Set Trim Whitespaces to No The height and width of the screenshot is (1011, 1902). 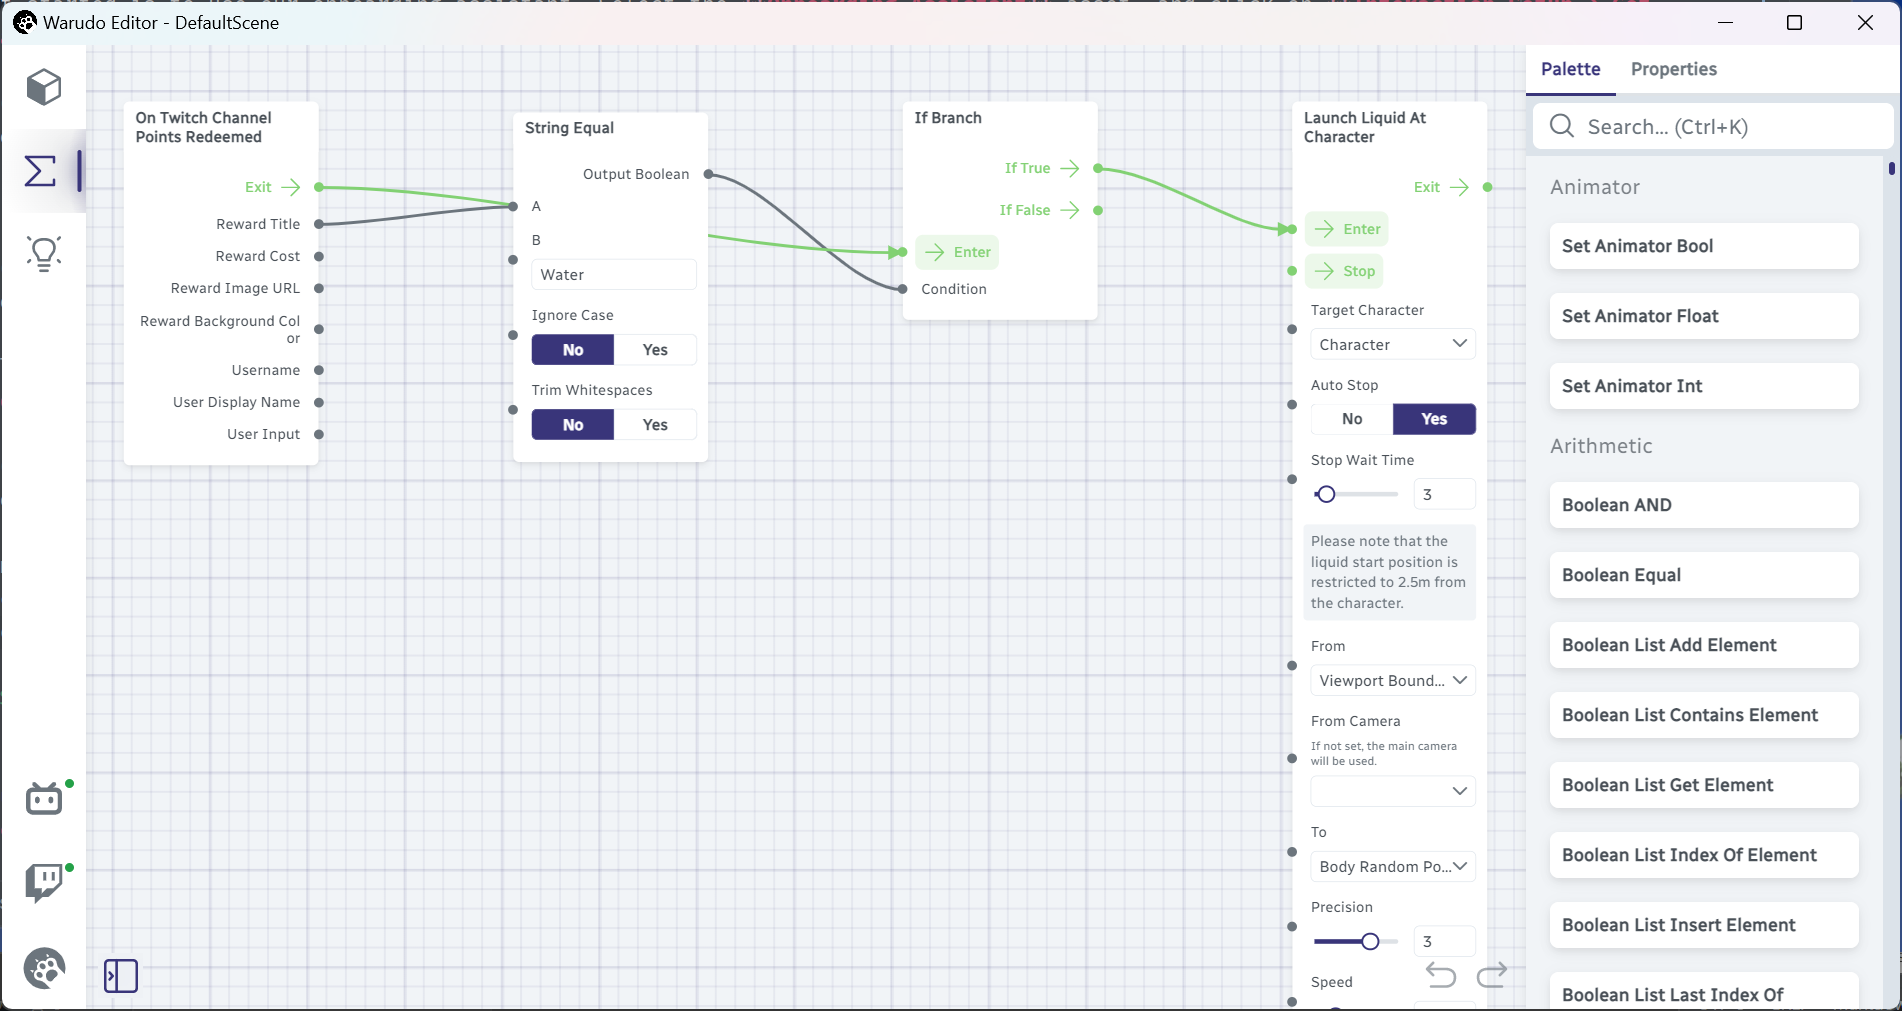573,425
